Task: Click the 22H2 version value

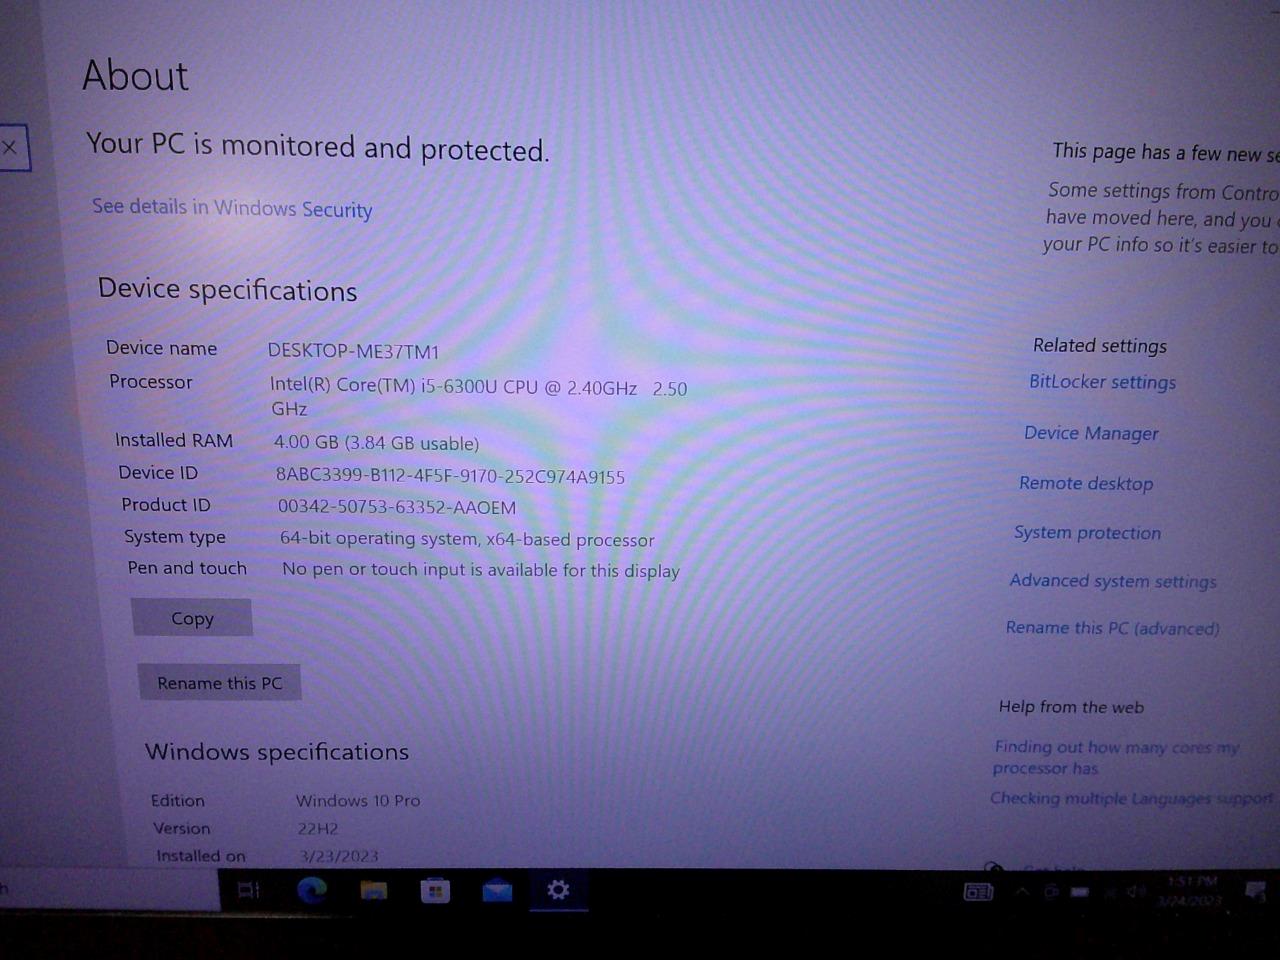Action: coord(318,828)
